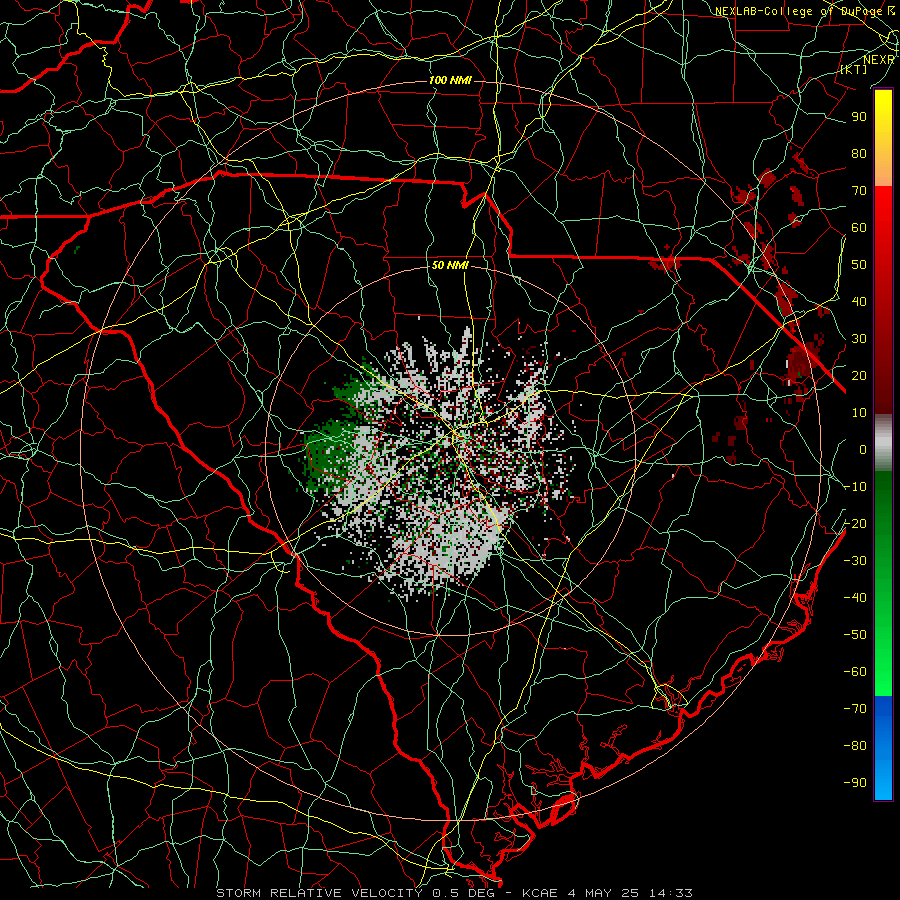This screenshot has height=900, width=900.
Task: Click the "-10" value on velocity scale
Action: coord(855,487)
